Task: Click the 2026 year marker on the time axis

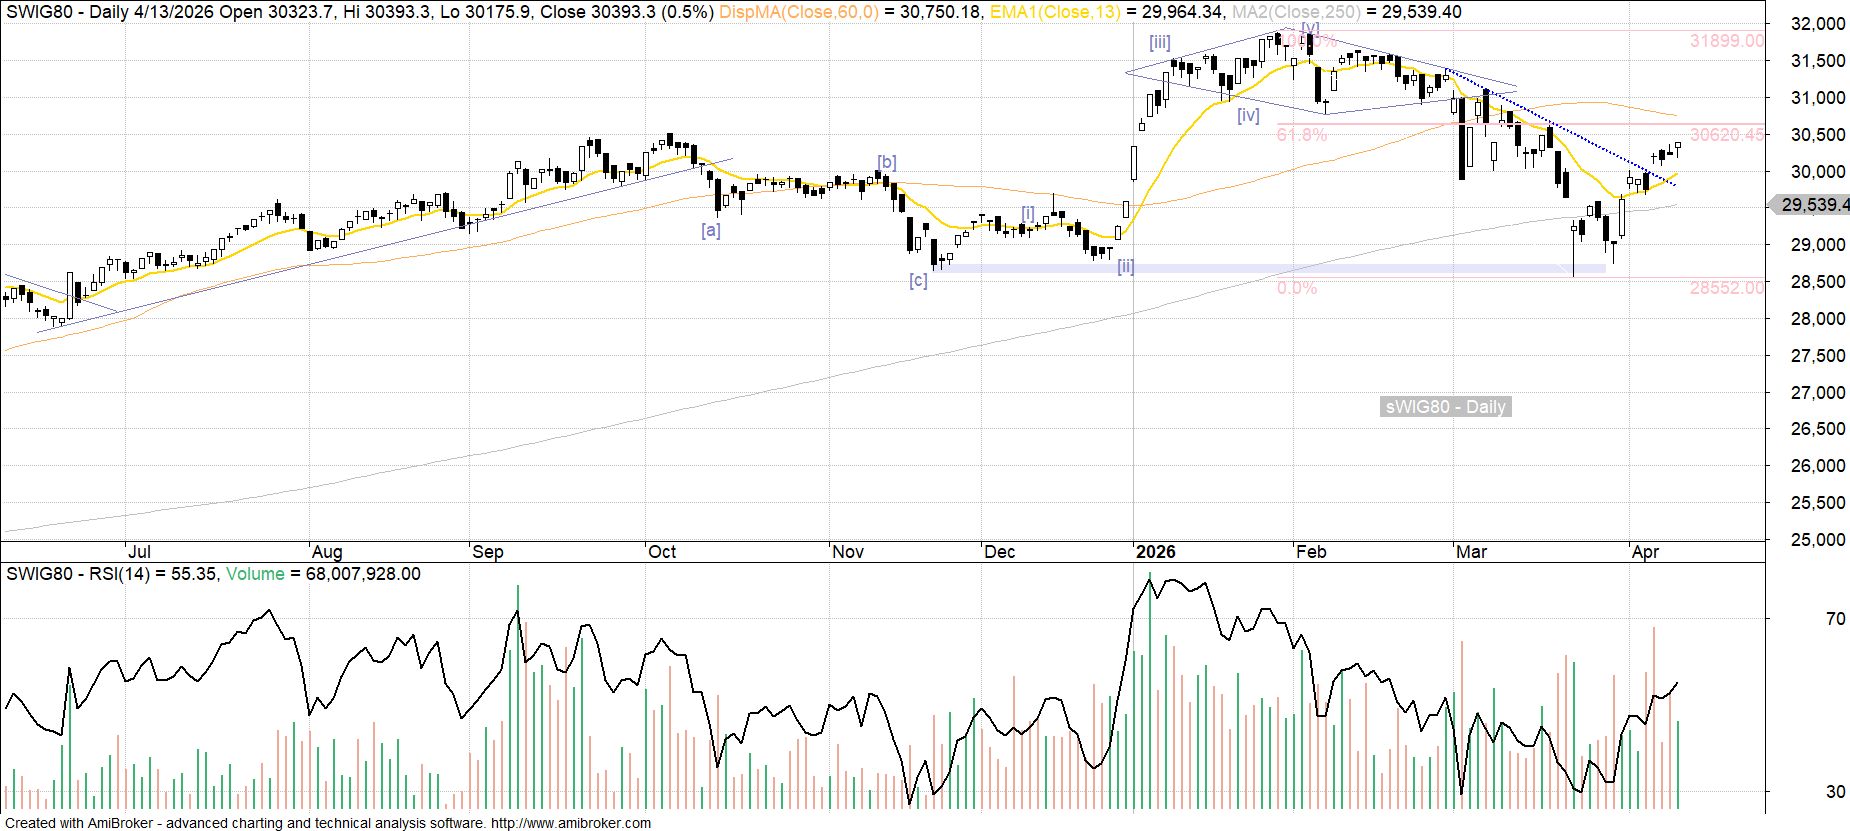Action: click(1155, 552)
